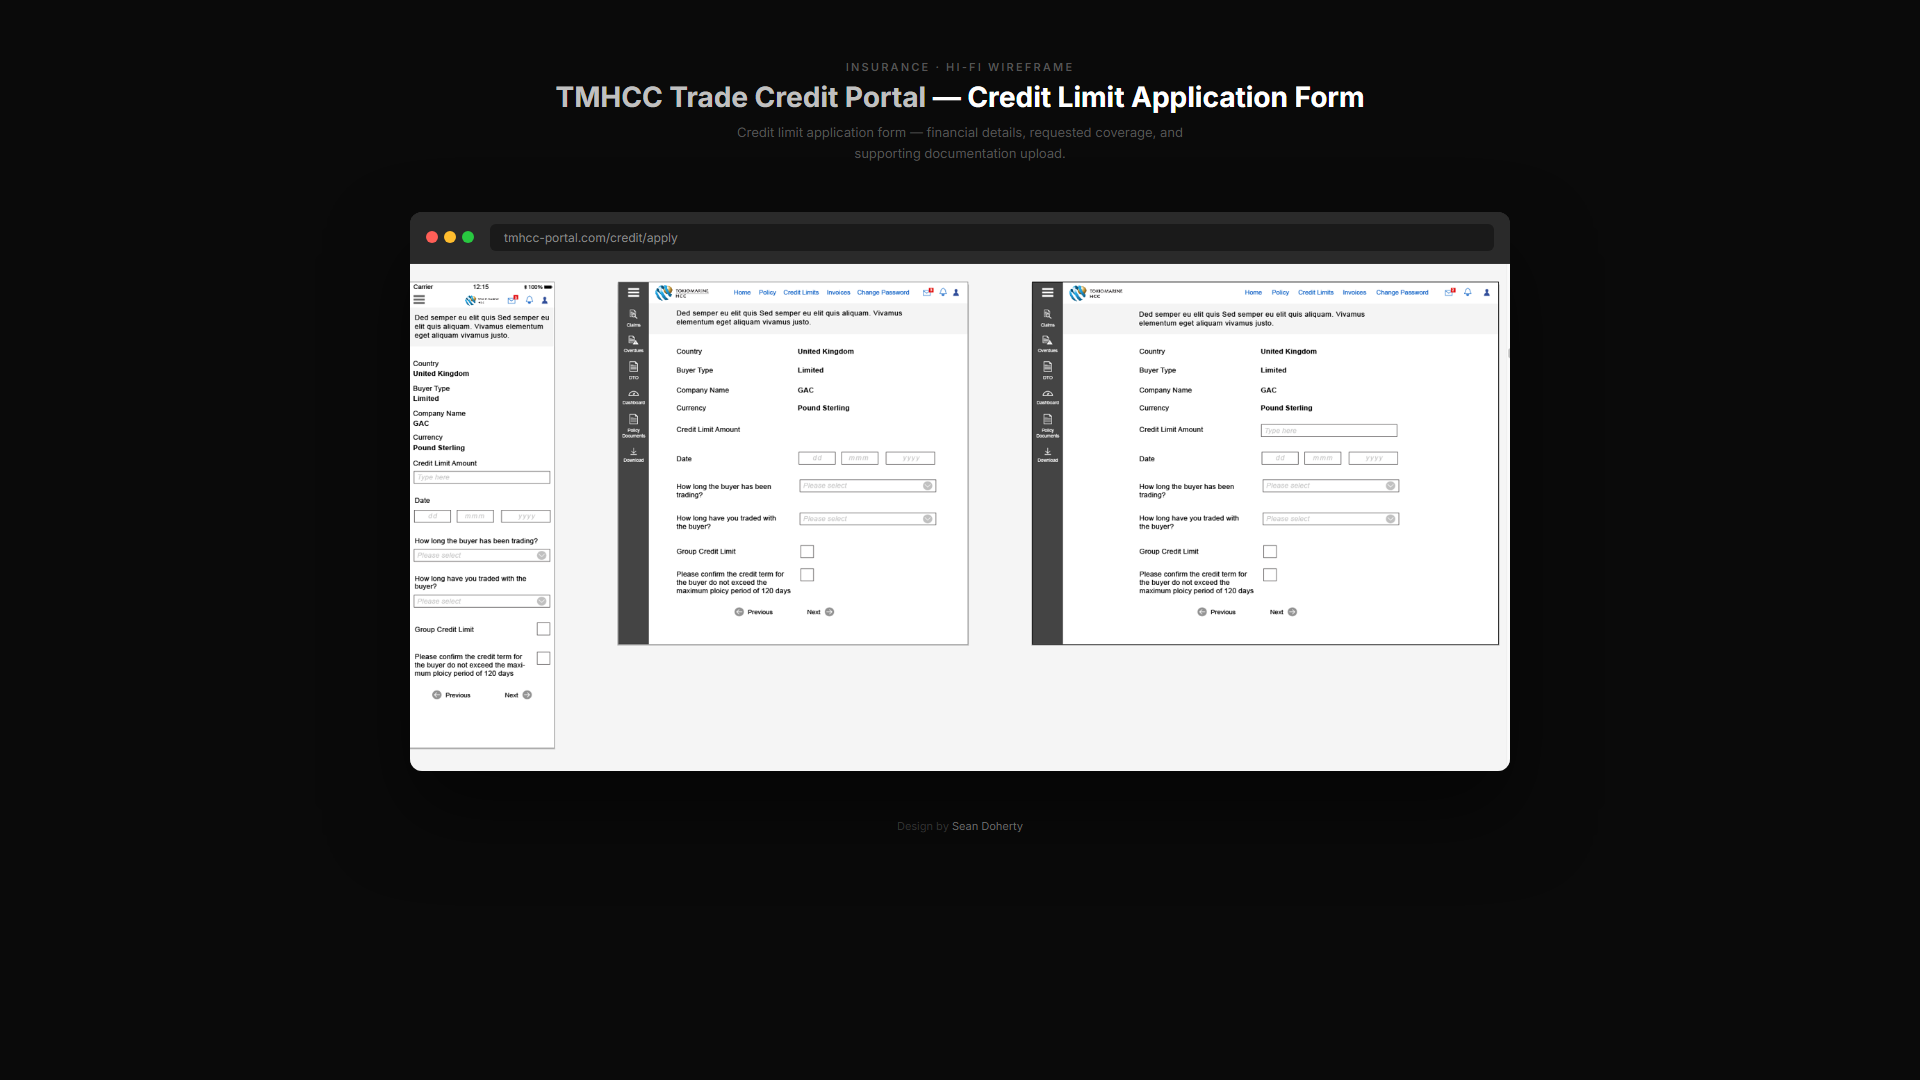The height and width of the screenshot is (1080, 1920).
Task: Open the Please select dropdown on mobile view
Action: pyautogui.click(x=481, y=555)
